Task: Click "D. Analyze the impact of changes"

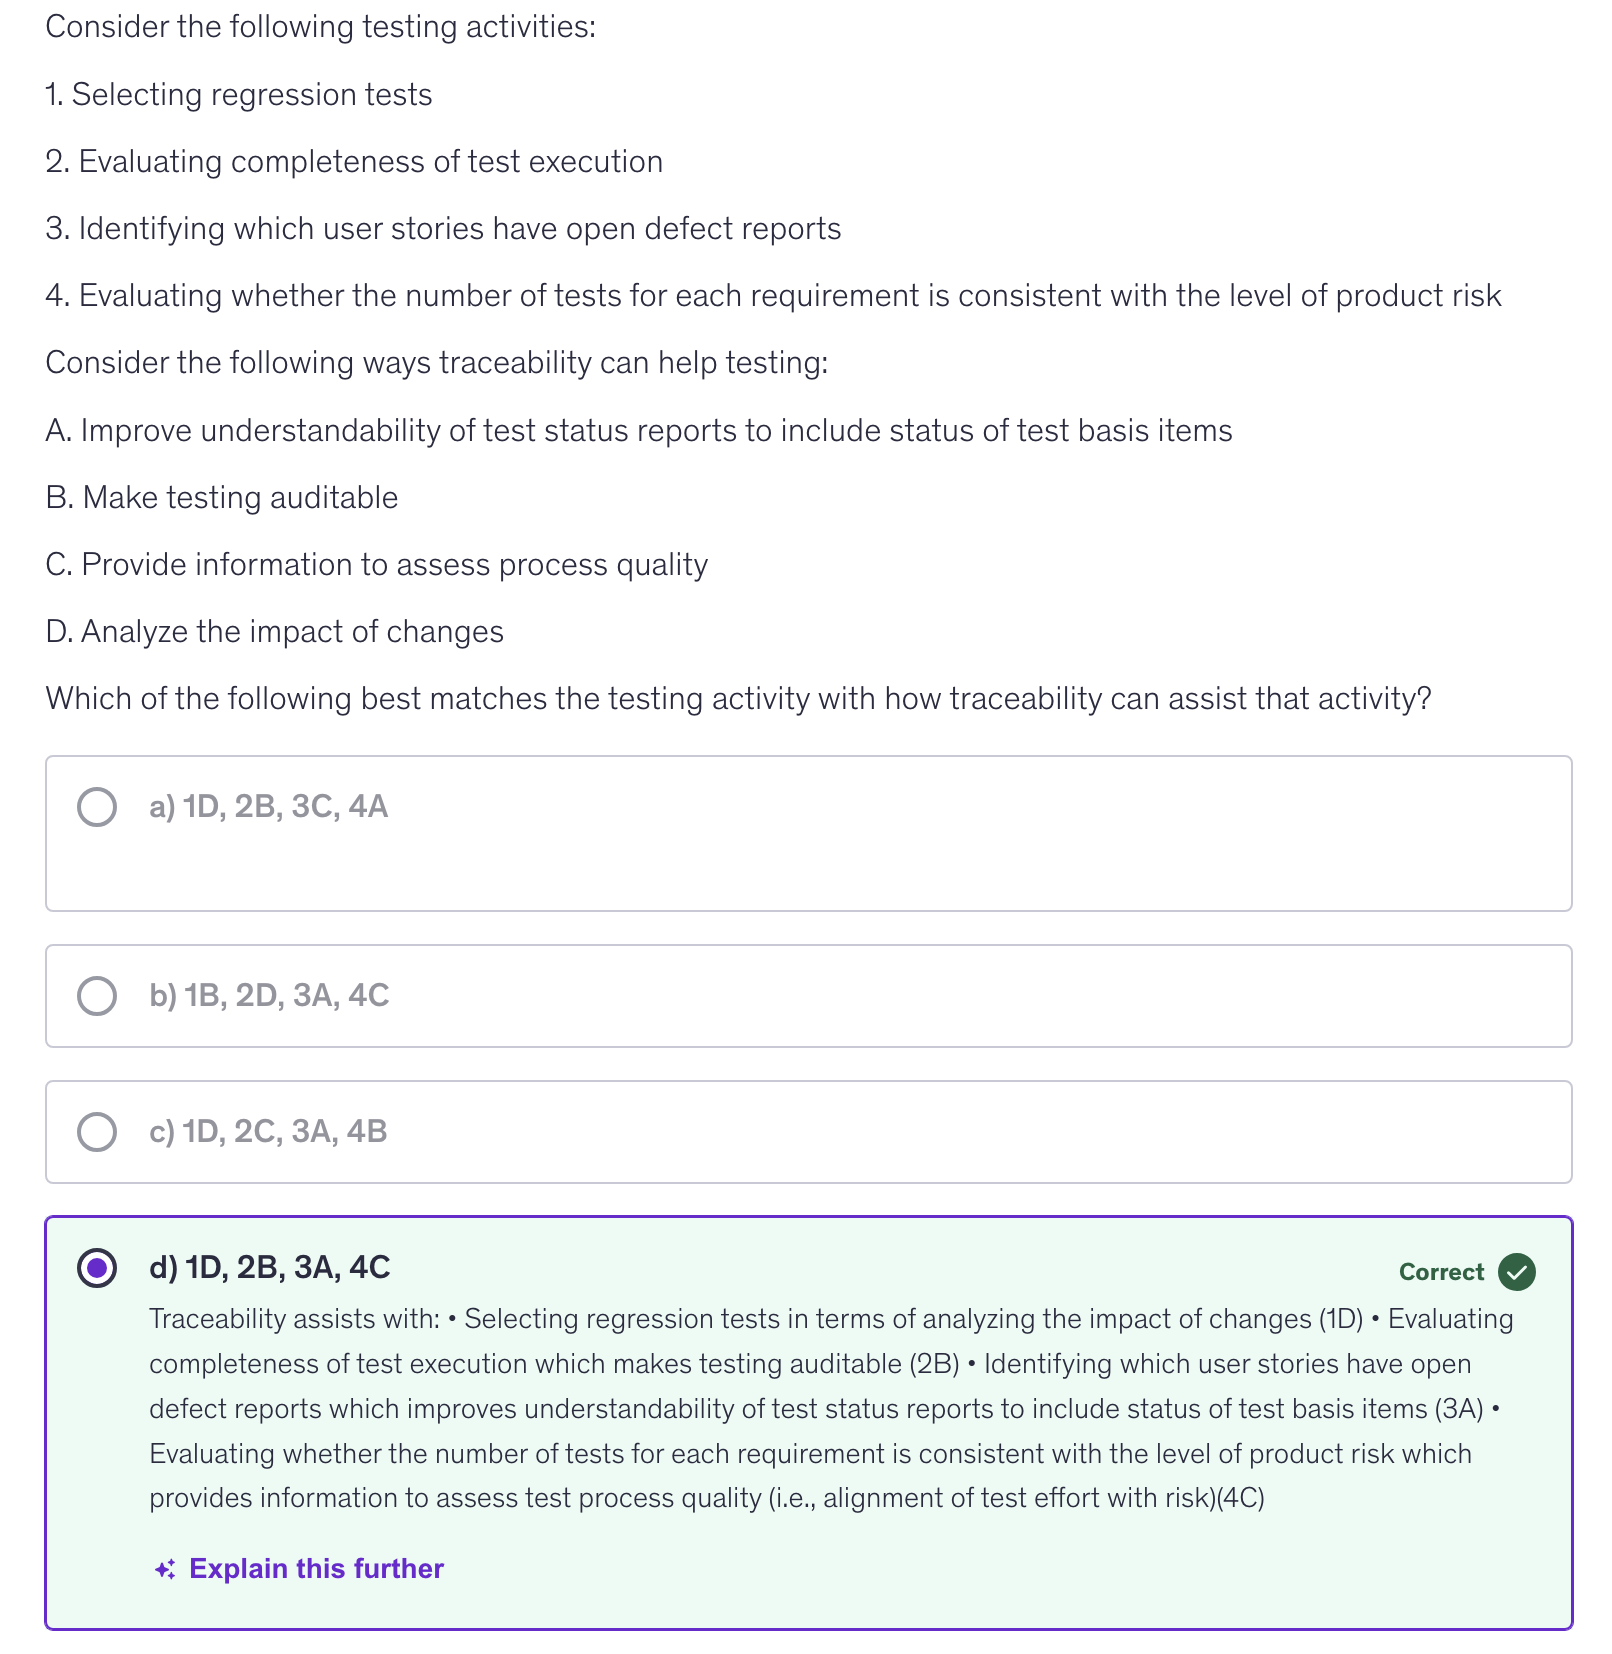Action: coord(275,632)
